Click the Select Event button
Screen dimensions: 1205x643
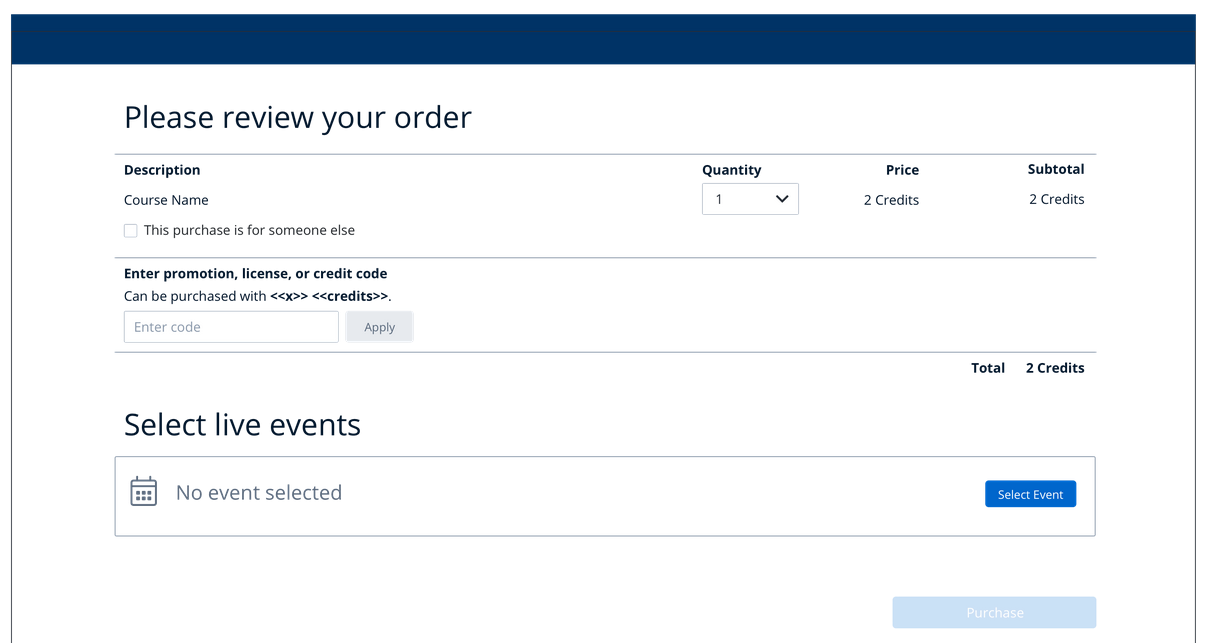(1030, 494)
